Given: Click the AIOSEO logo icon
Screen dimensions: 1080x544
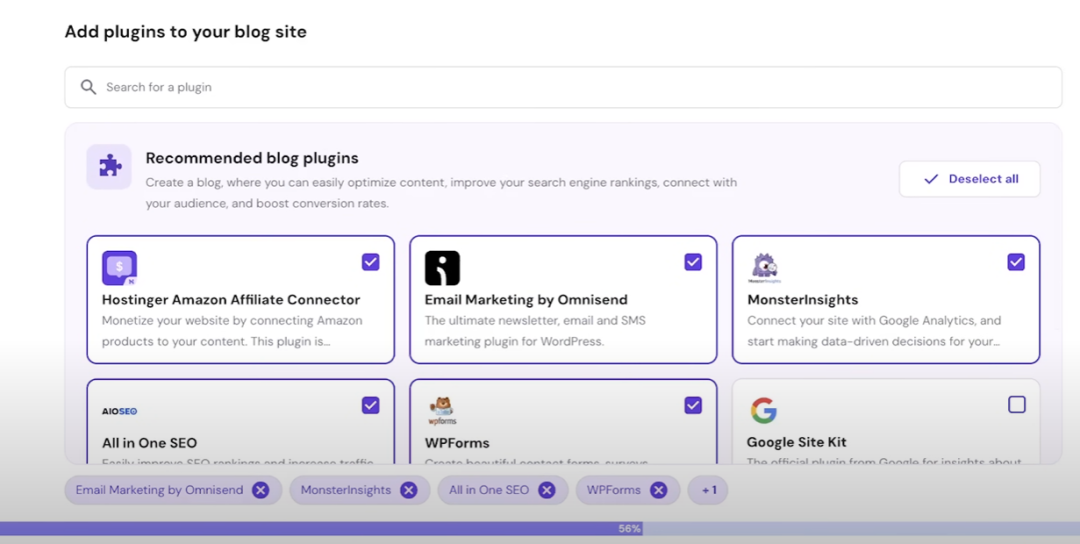Looking at the screenshot, I should point(119,411).
